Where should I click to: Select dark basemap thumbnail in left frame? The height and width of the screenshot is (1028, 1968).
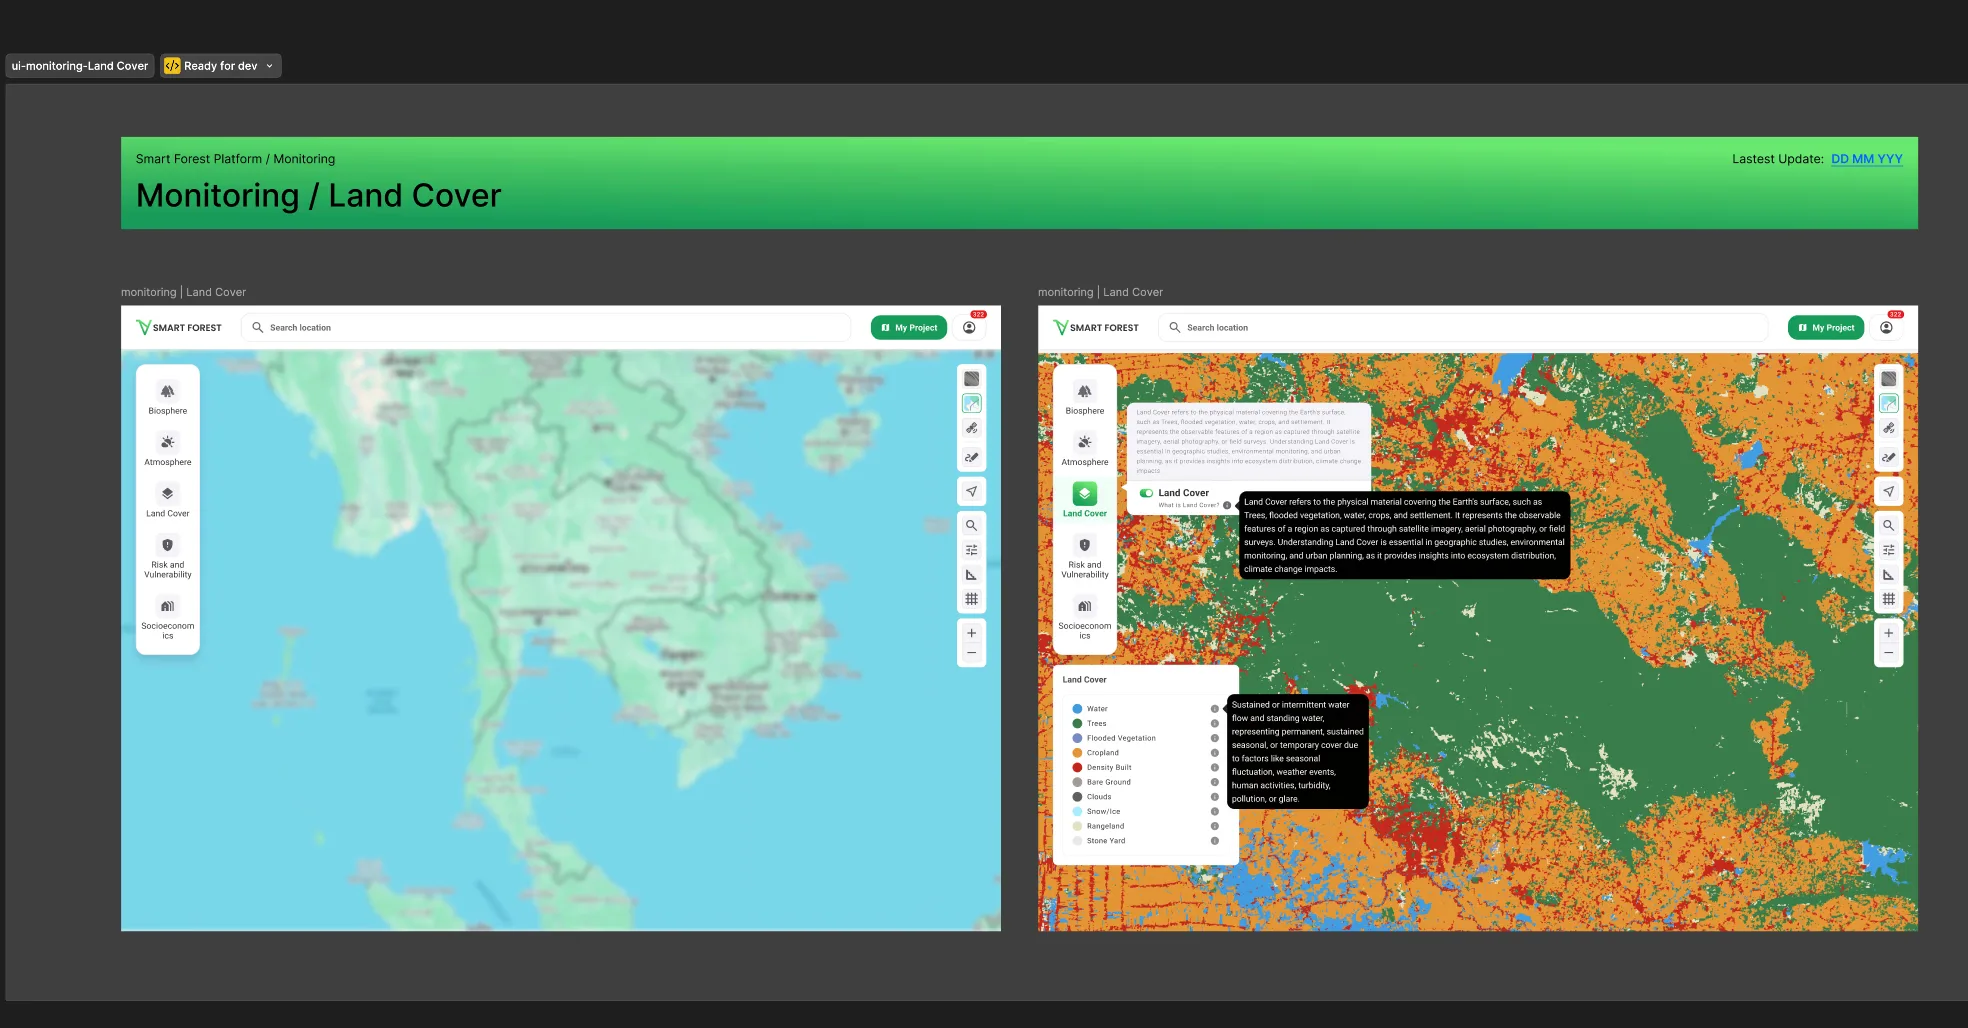point(971,379)
